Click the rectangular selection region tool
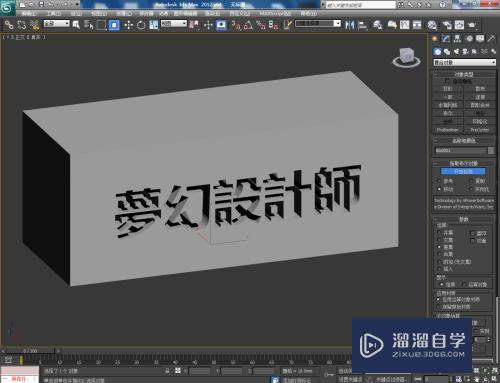 click(101, 25)
